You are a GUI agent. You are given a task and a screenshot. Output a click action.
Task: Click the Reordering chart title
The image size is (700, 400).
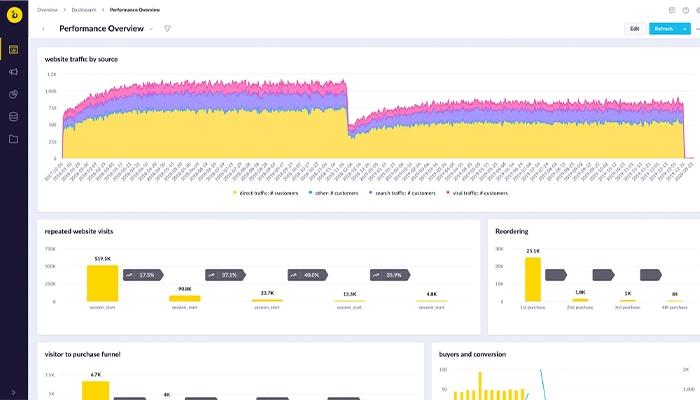tap(512, 231)
